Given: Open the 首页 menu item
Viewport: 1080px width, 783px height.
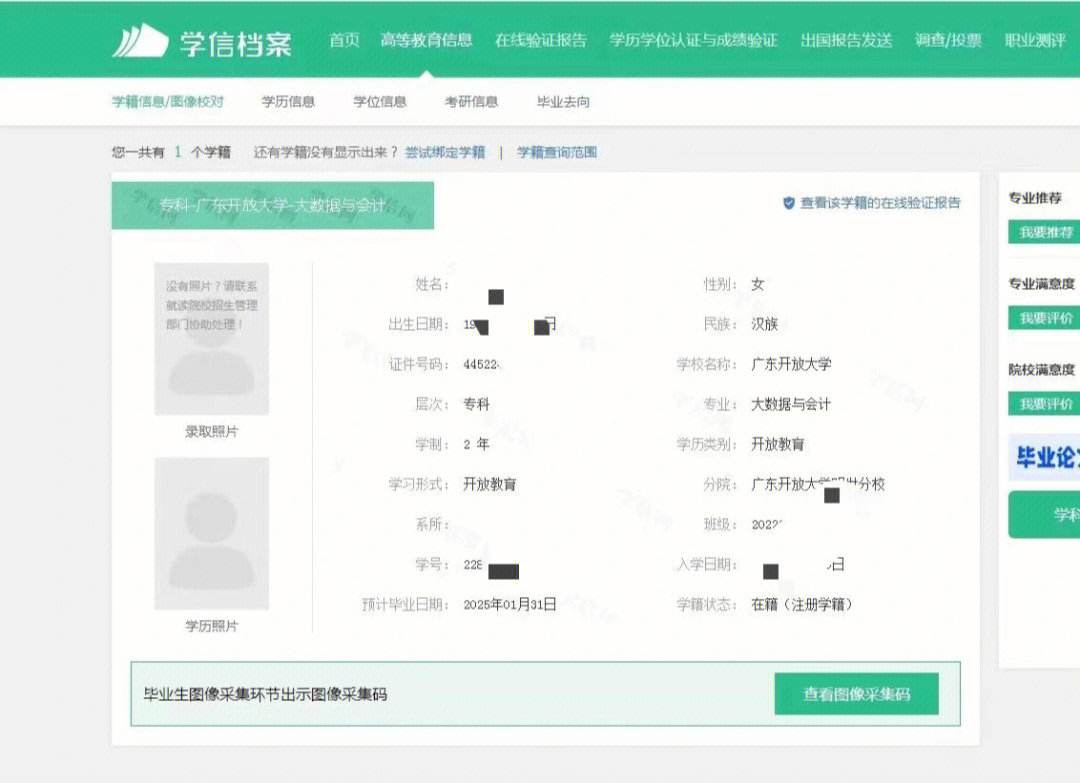Looking at the screenshot, I should pyautogui.click(x=344, y=40).
